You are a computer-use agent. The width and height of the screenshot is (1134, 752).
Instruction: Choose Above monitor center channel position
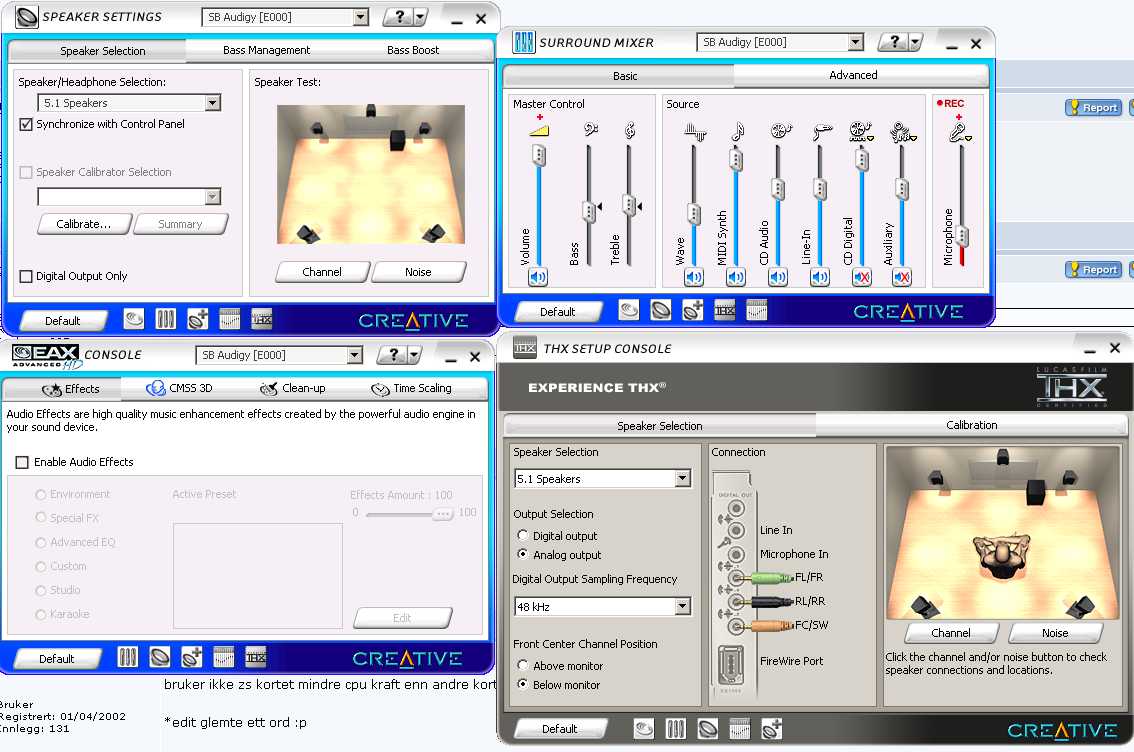point(522,665)
